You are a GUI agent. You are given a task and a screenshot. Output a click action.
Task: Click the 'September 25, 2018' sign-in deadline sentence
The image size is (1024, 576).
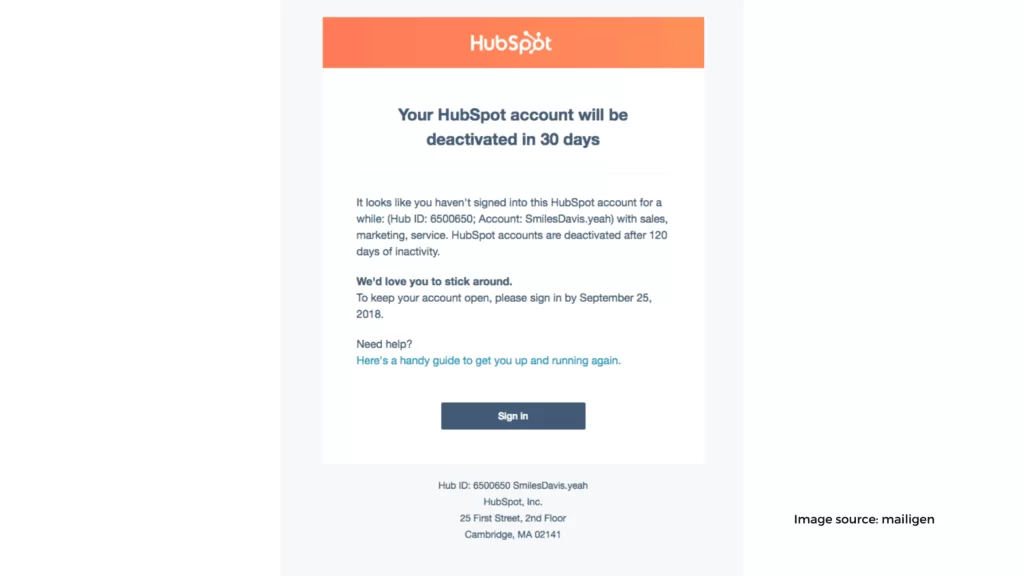(x=504, y=306)
